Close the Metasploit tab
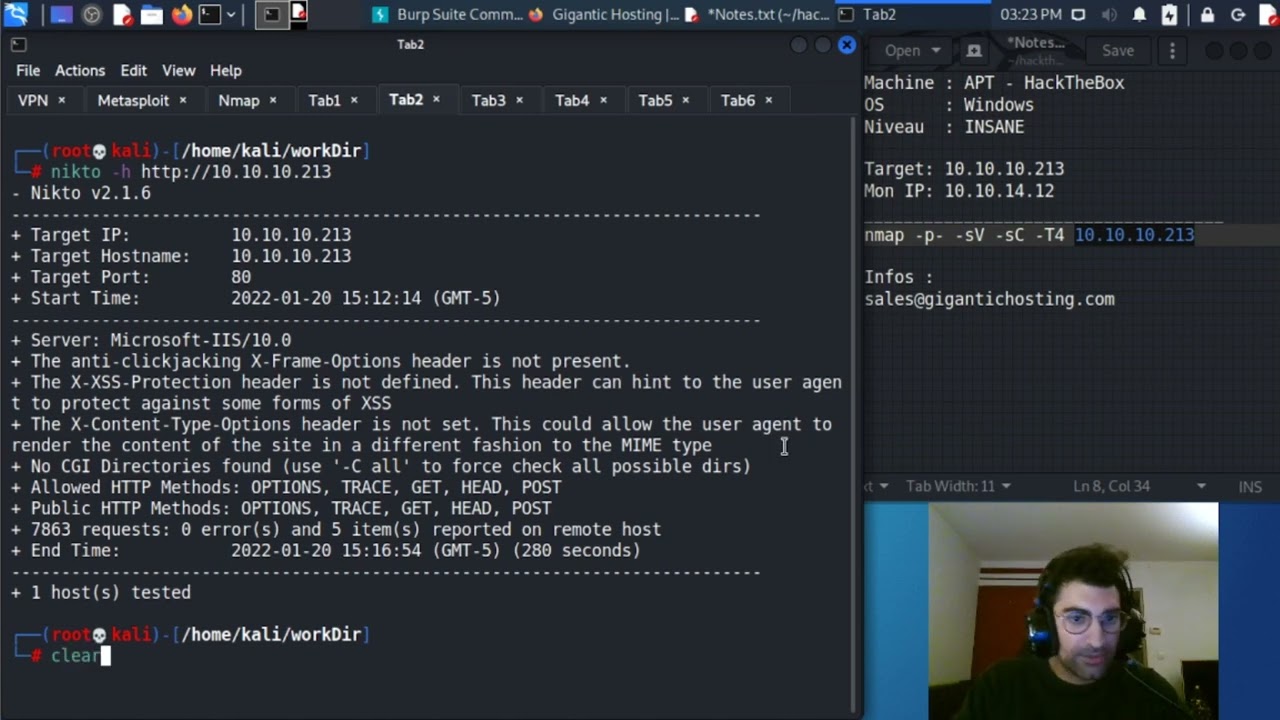Image resolution: width=1280 pixels, height=720 pixels. [182, 100]
